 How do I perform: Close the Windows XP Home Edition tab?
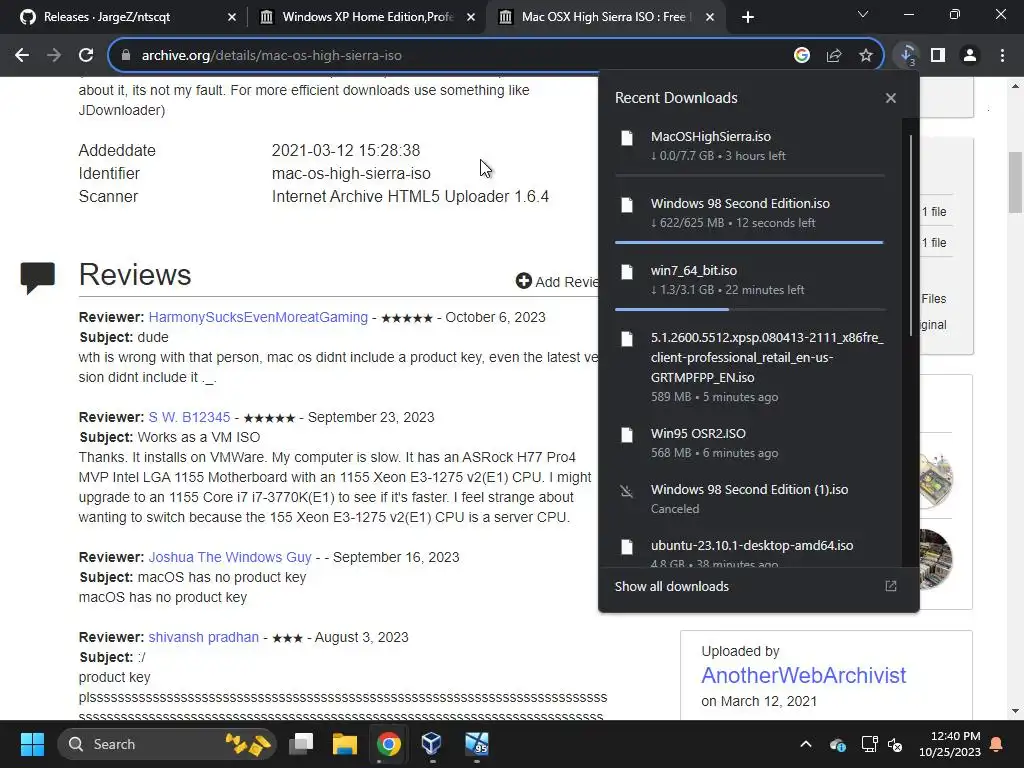tap(470, 17)
